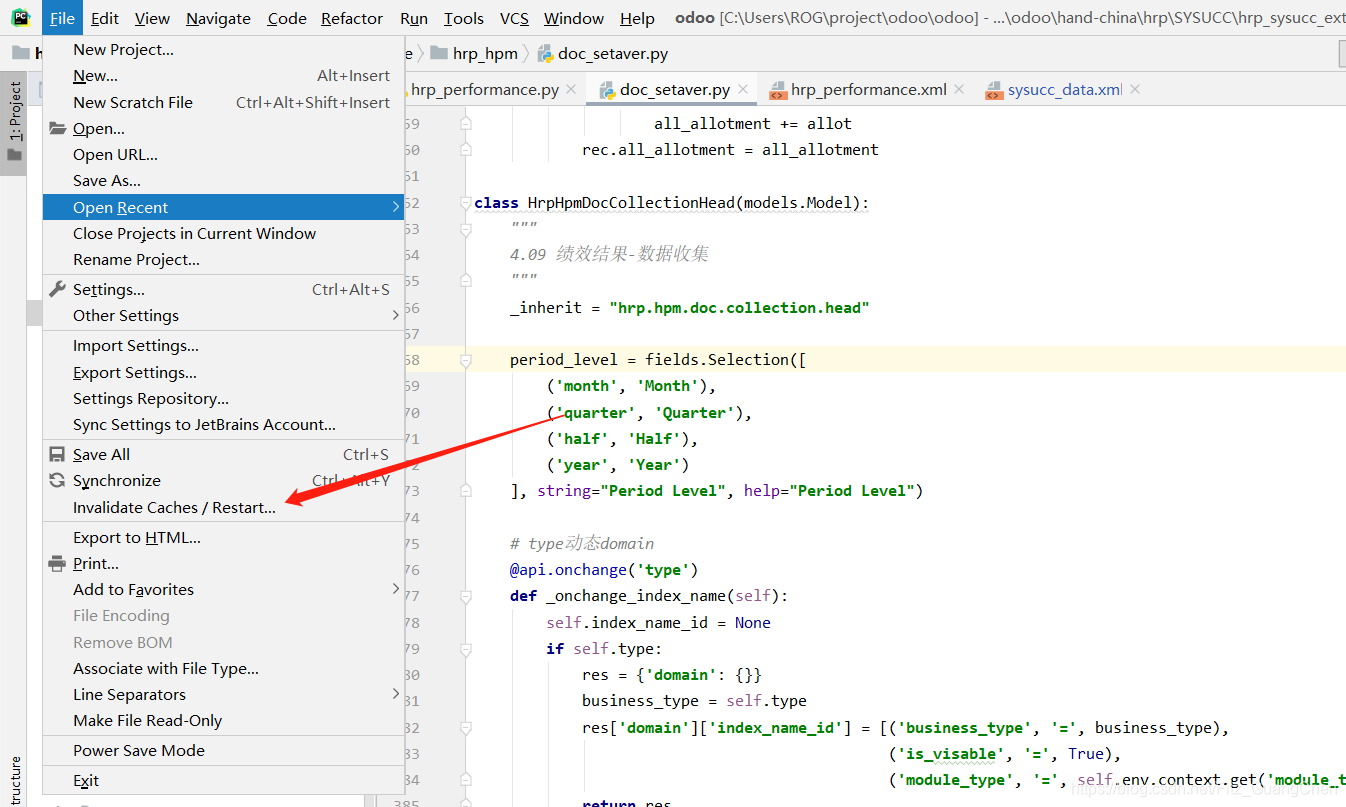Open the Other Settings submenu

123,315
